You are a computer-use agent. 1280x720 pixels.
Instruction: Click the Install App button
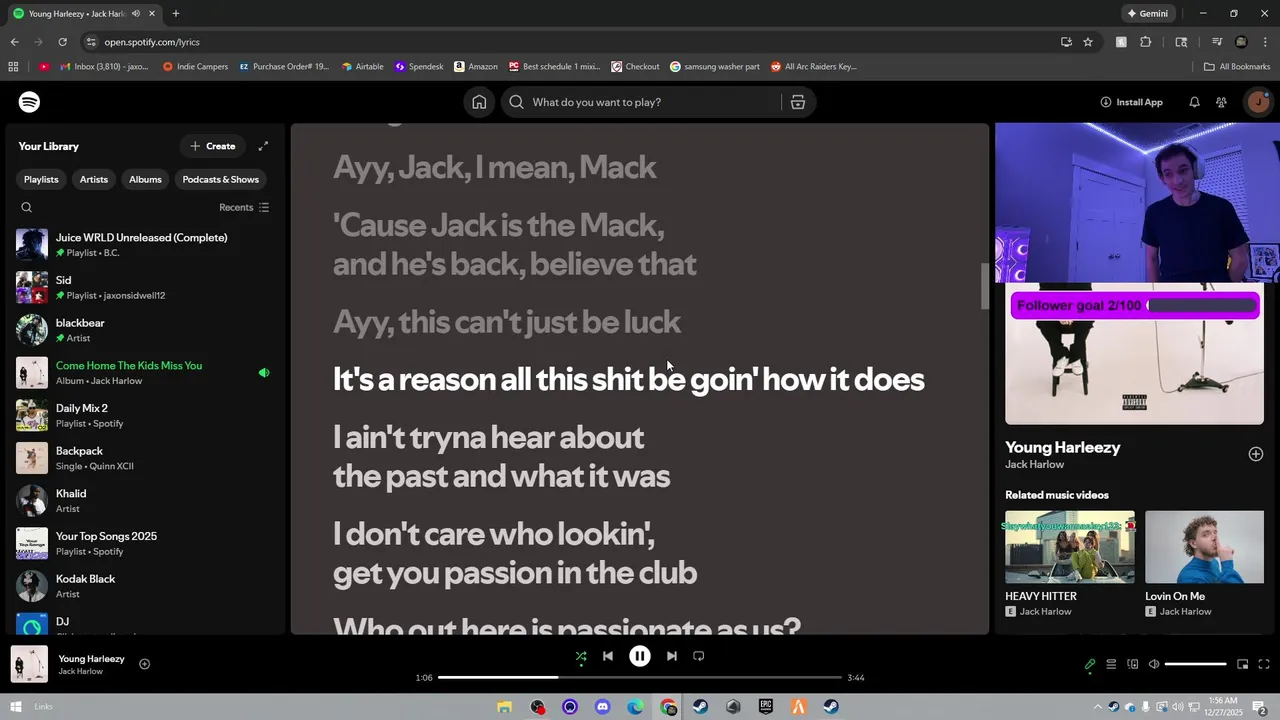click(1131, 102)
